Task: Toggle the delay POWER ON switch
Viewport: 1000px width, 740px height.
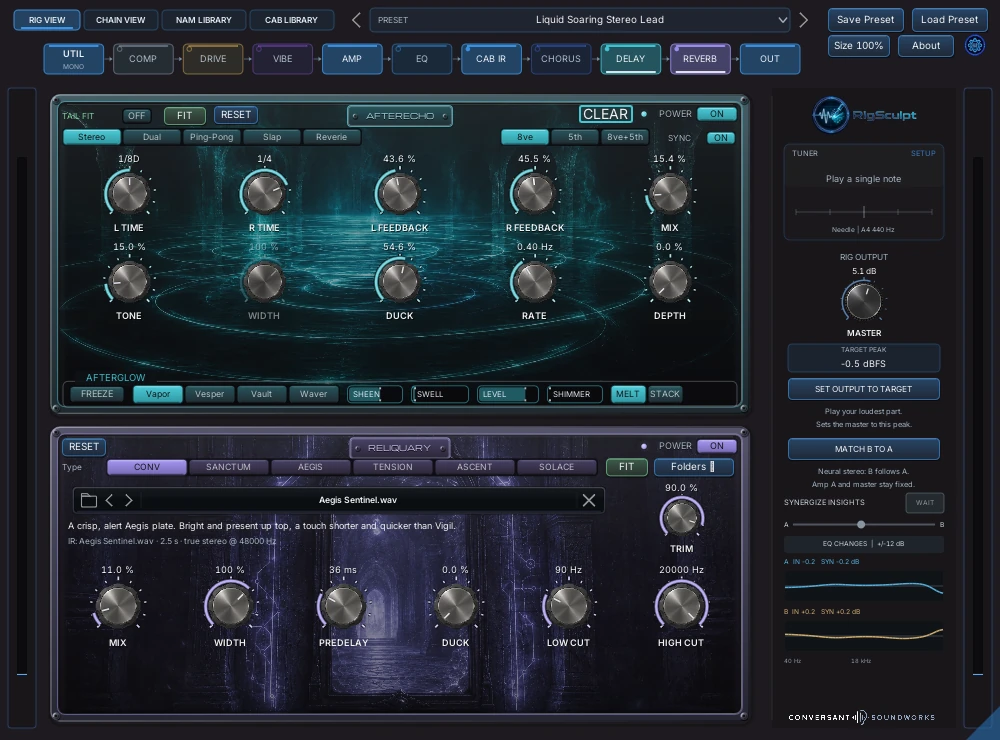Action: coord(717,114)
